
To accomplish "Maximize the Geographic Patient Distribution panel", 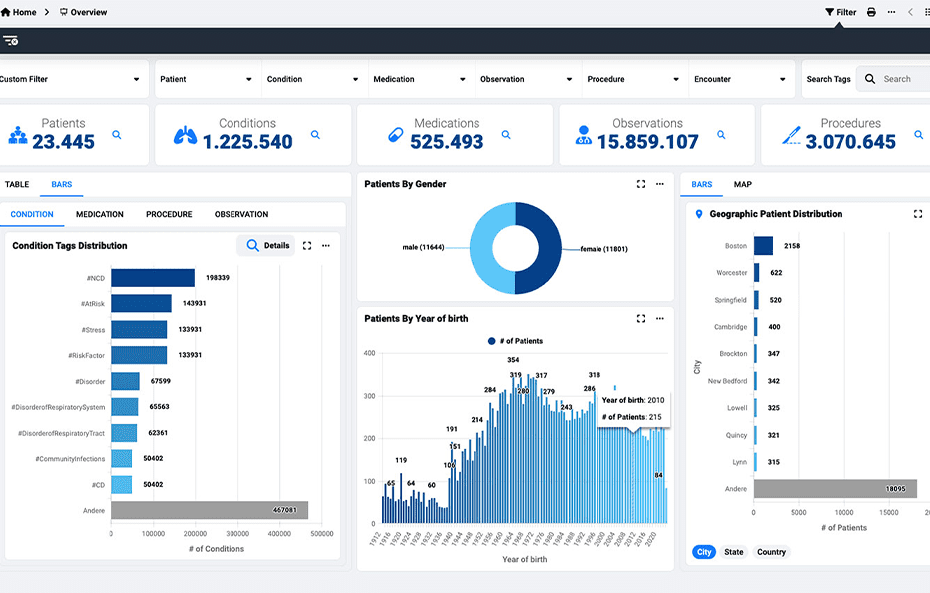I will [x=918, y=214].
